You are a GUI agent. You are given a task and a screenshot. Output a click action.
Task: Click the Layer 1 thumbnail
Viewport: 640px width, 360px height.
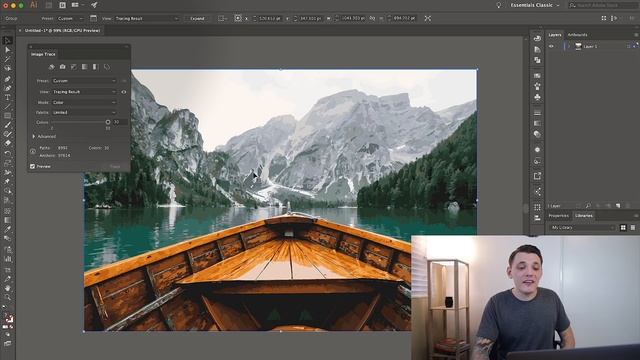pos(578,47)
